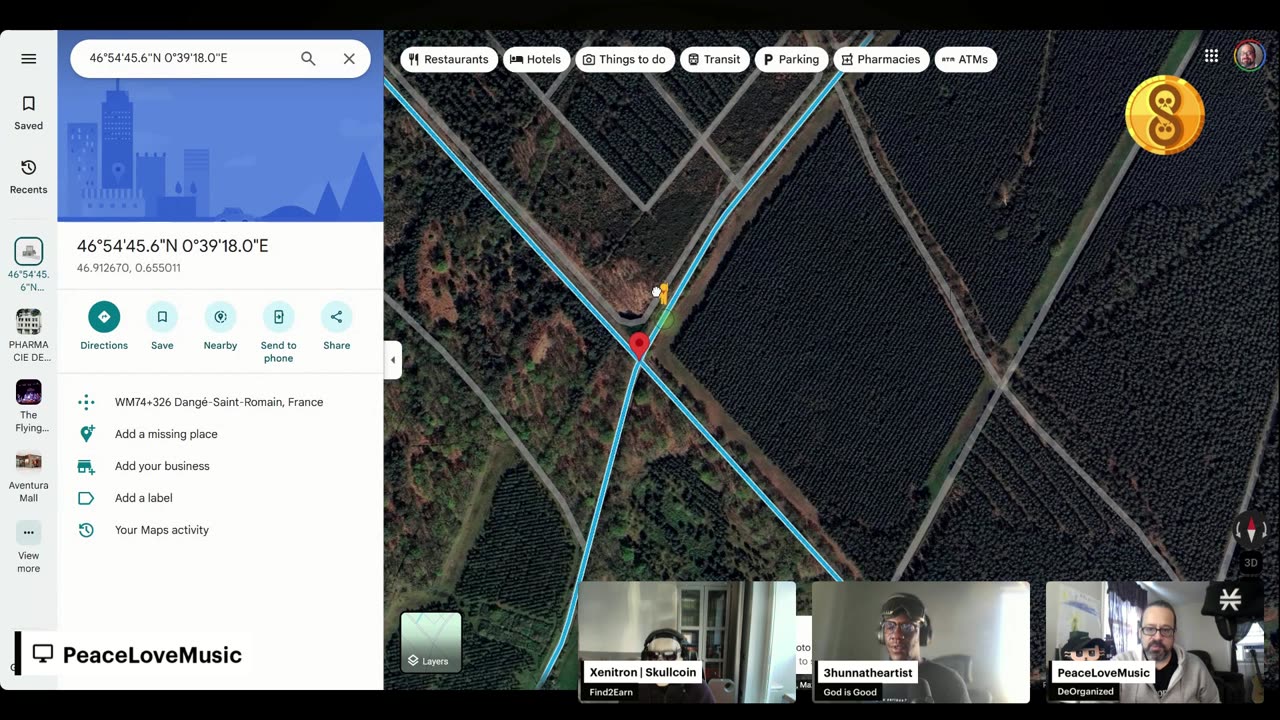Show Transit options chip
The image size is (1280, 720).
714,59
